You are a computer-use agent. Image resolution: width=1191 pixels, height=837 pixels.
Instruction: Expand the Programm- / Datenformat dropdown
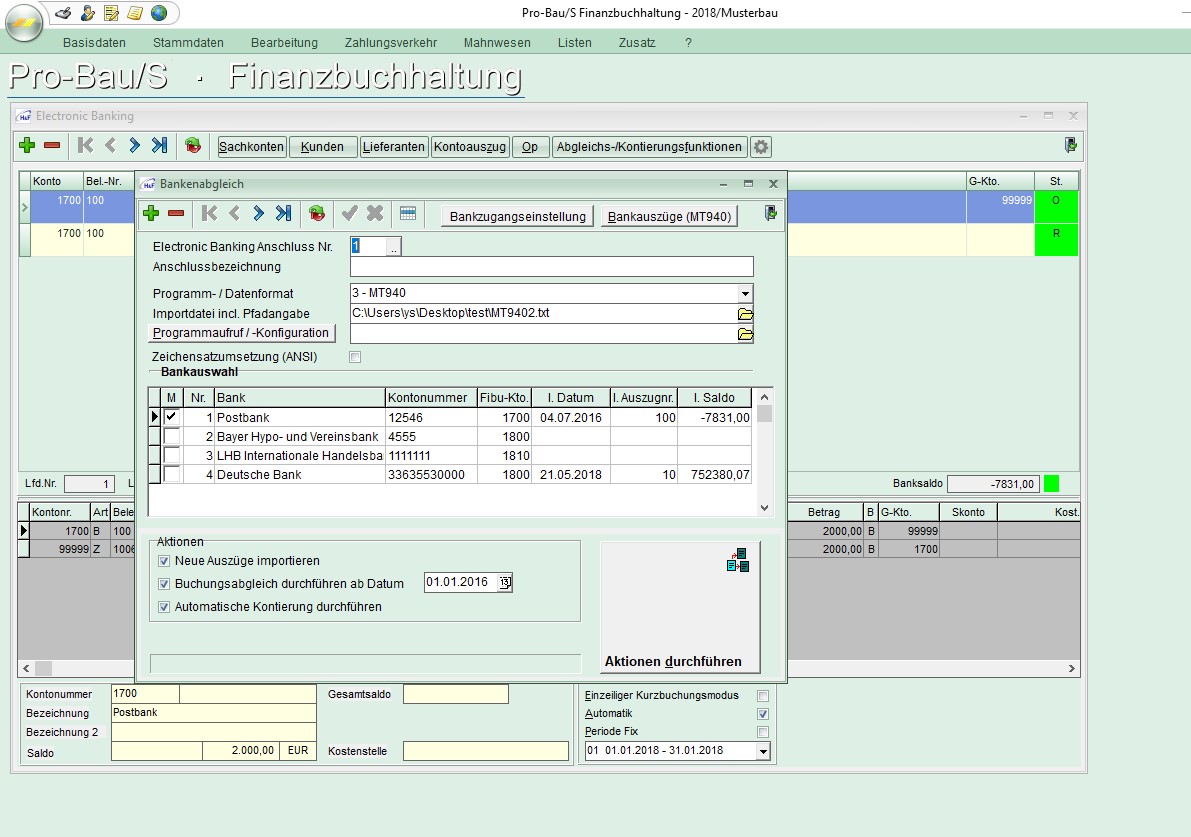(x=745, y=294)
